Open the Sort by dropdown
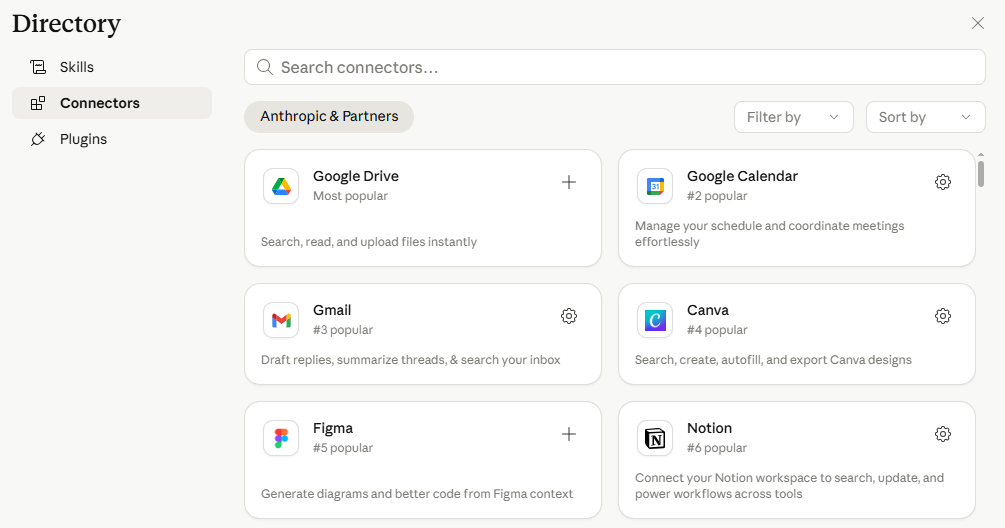Screen dimensions: 1005x528 tap(926, 117)
